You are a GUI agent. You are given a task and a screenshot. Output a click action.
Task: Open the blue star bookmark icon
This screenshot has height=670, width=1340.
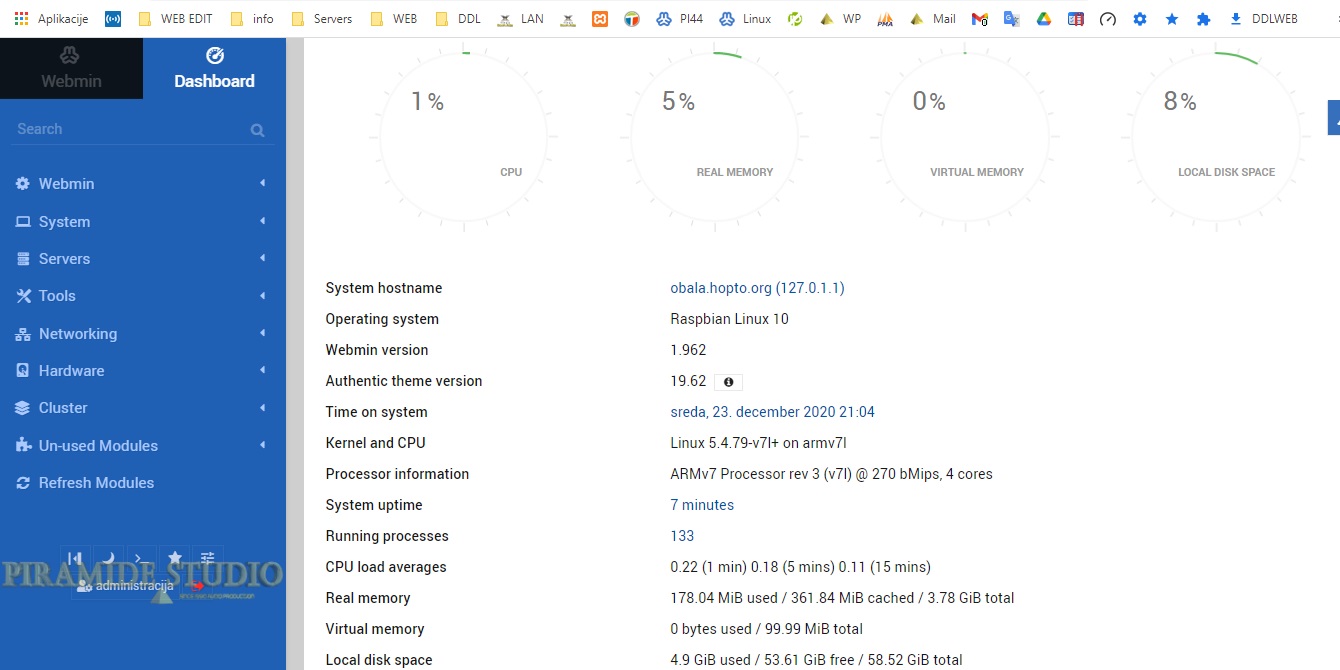click(x=1172, y=19)
